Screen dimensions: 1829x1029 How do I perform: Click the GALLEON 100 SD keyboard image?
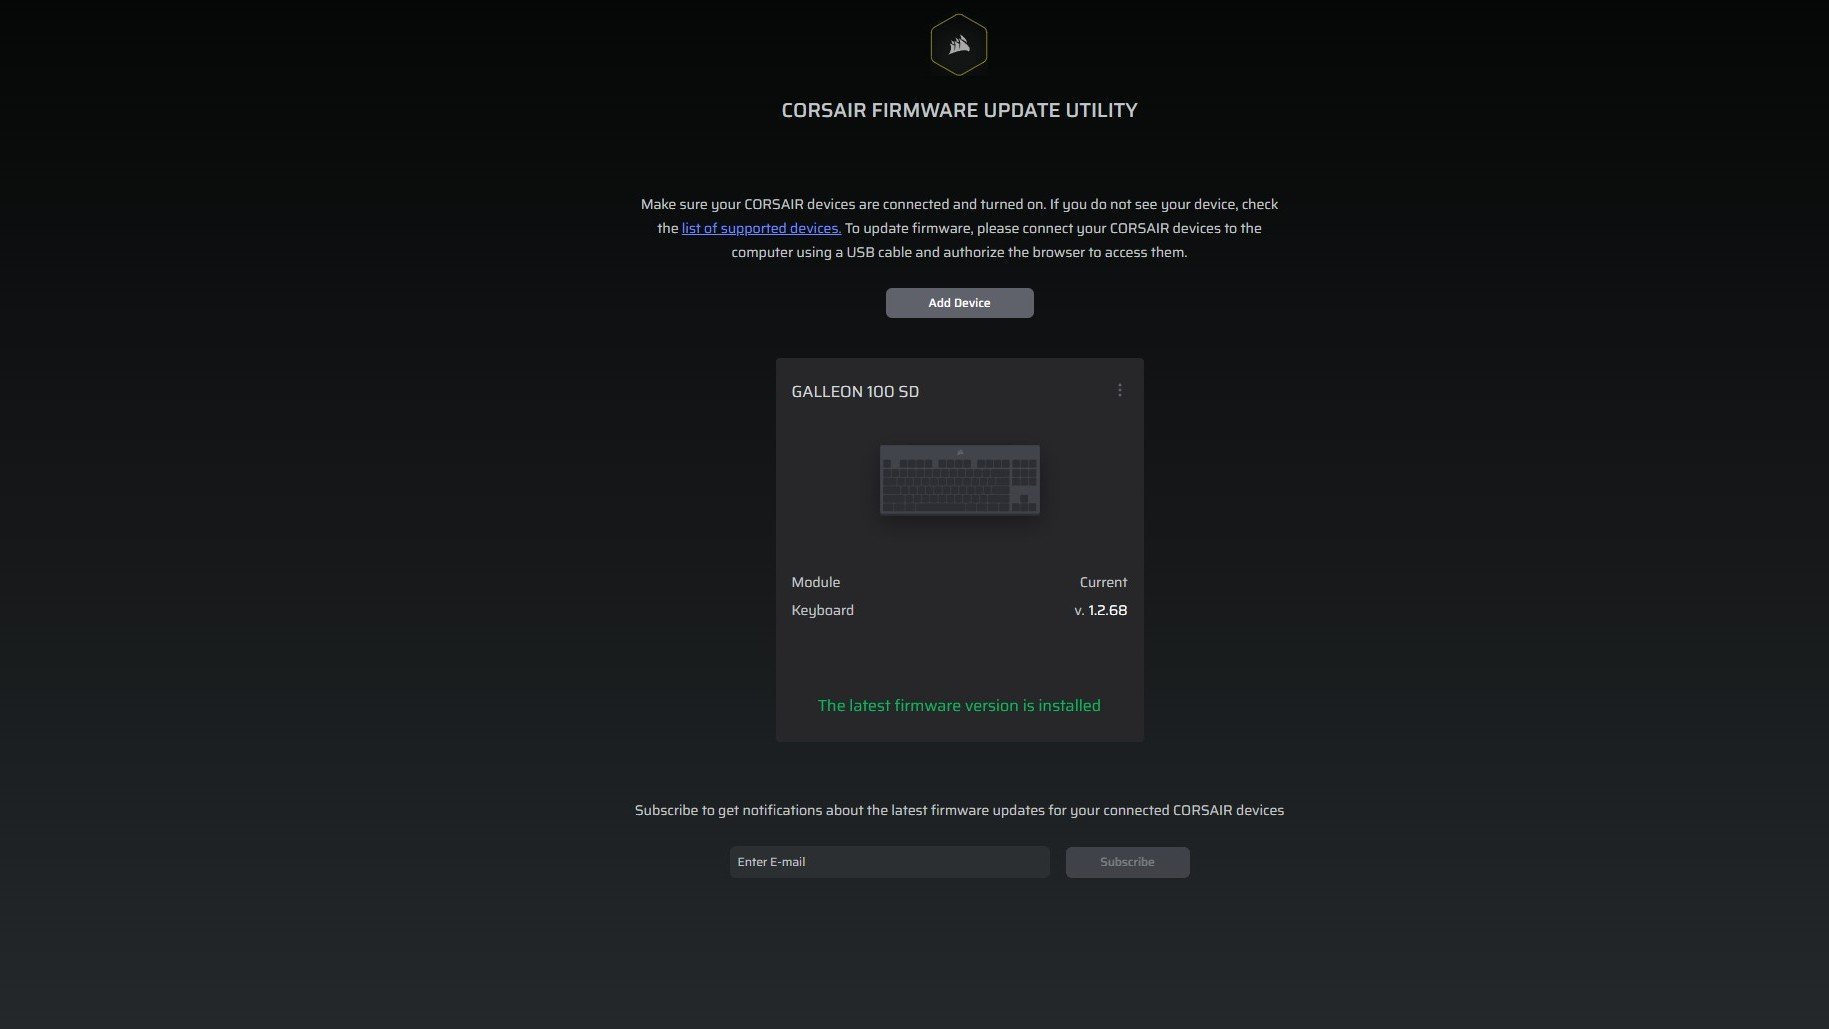coord(959,480)
